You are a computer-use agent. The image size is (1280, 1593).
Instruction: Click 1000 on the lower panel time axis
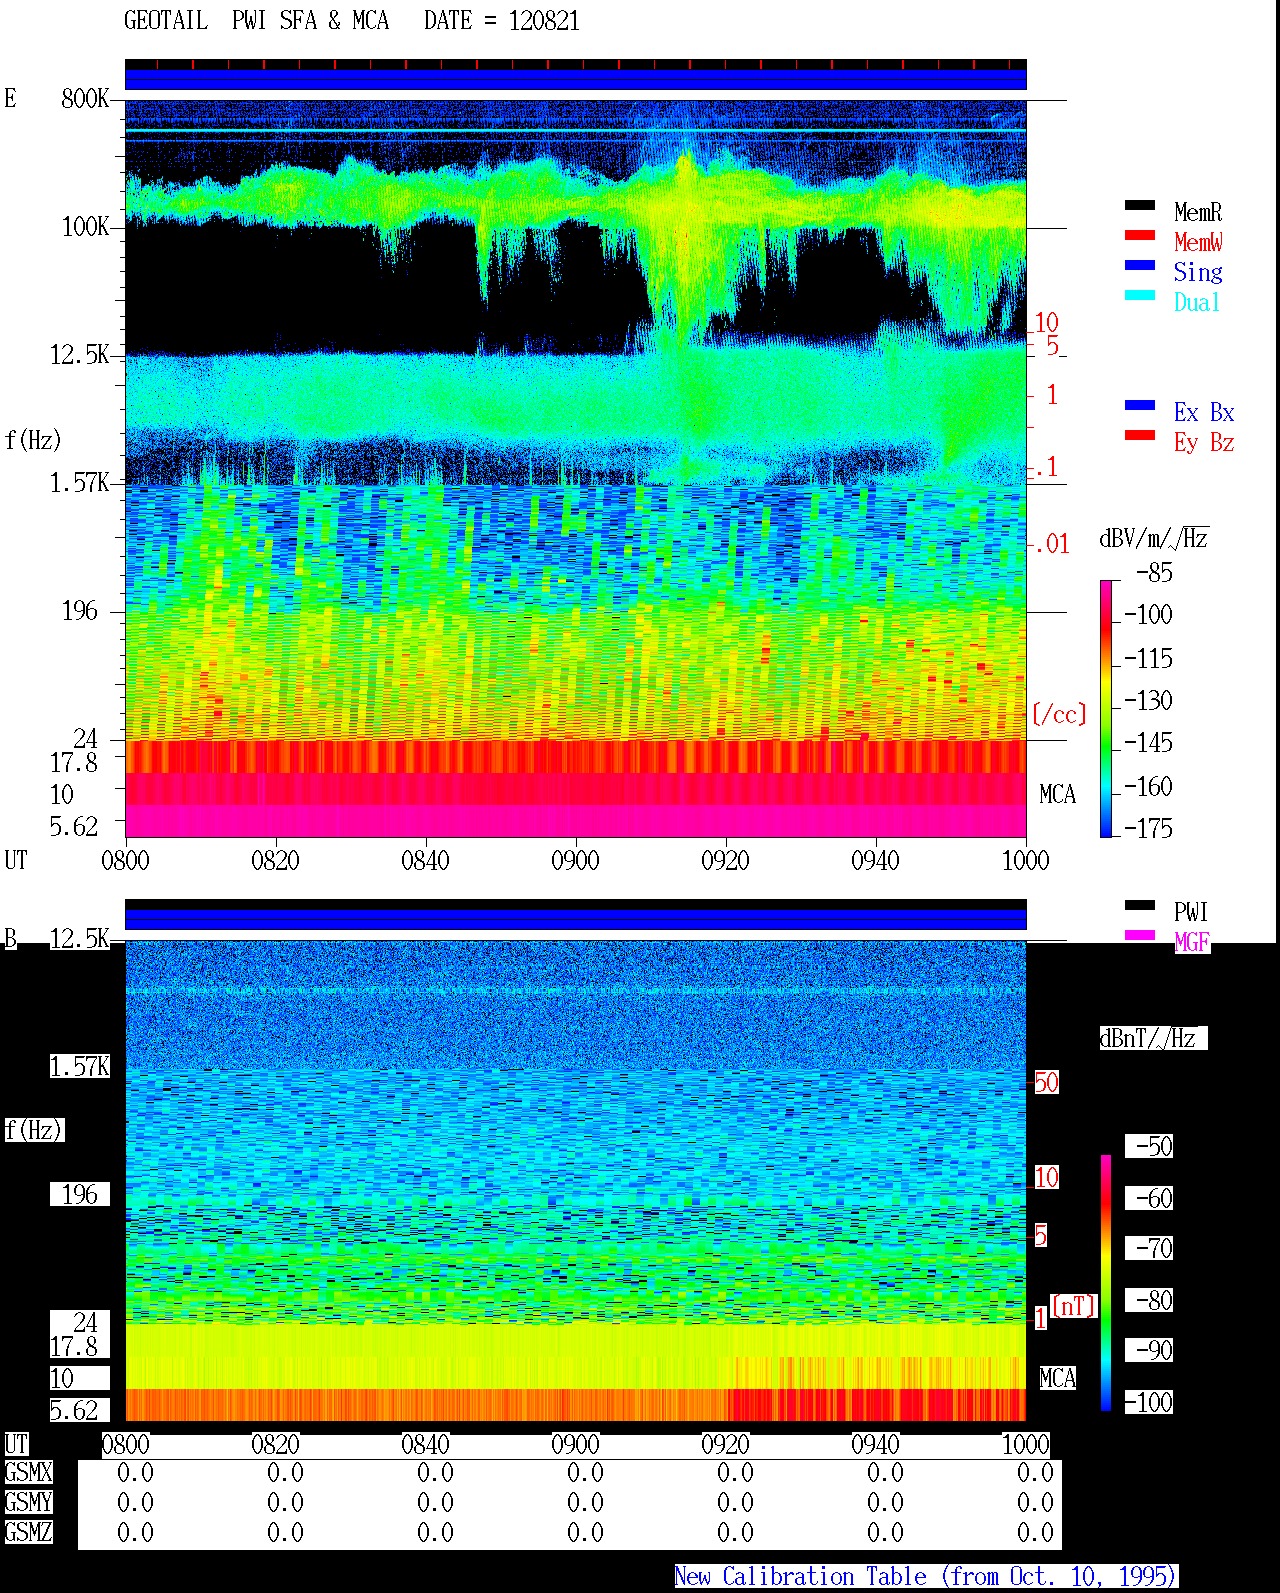tap(1025, 1445)
